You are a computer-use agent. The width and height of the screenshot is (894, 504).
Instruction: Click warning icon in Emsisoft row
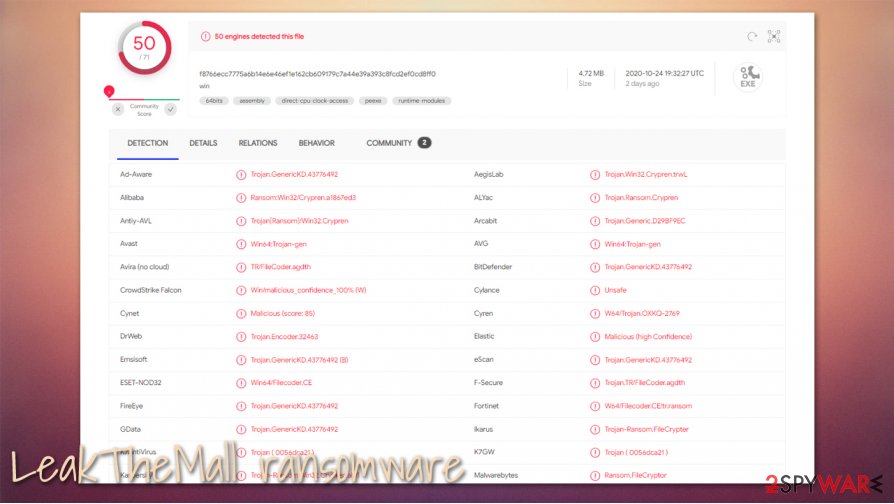[x=241, y=360]
